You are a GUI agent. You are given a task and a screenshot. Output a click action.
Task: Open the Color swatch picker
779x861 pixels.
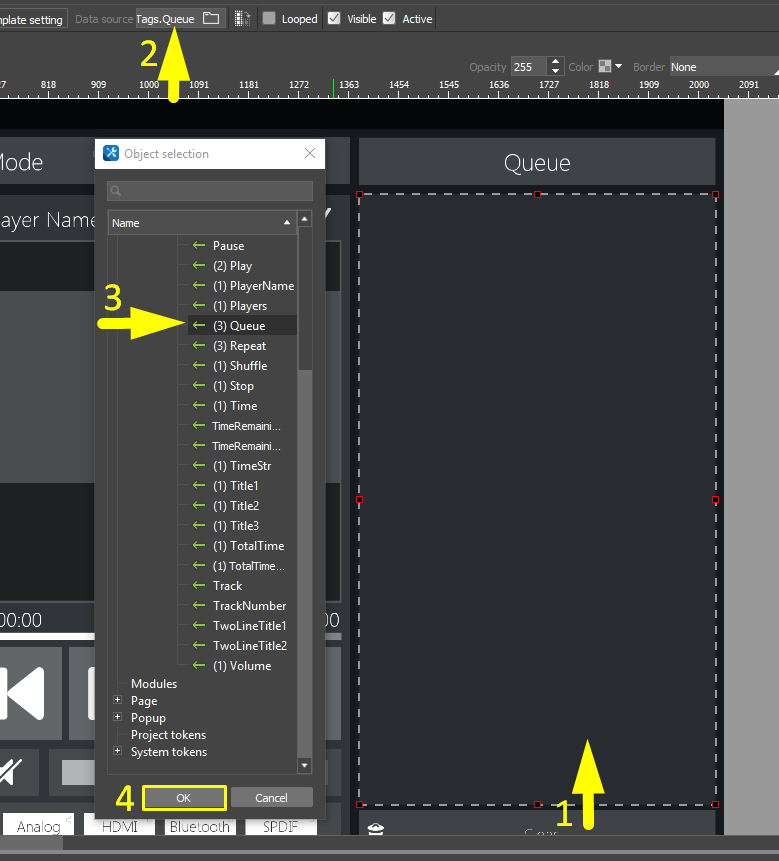(609, 67)
